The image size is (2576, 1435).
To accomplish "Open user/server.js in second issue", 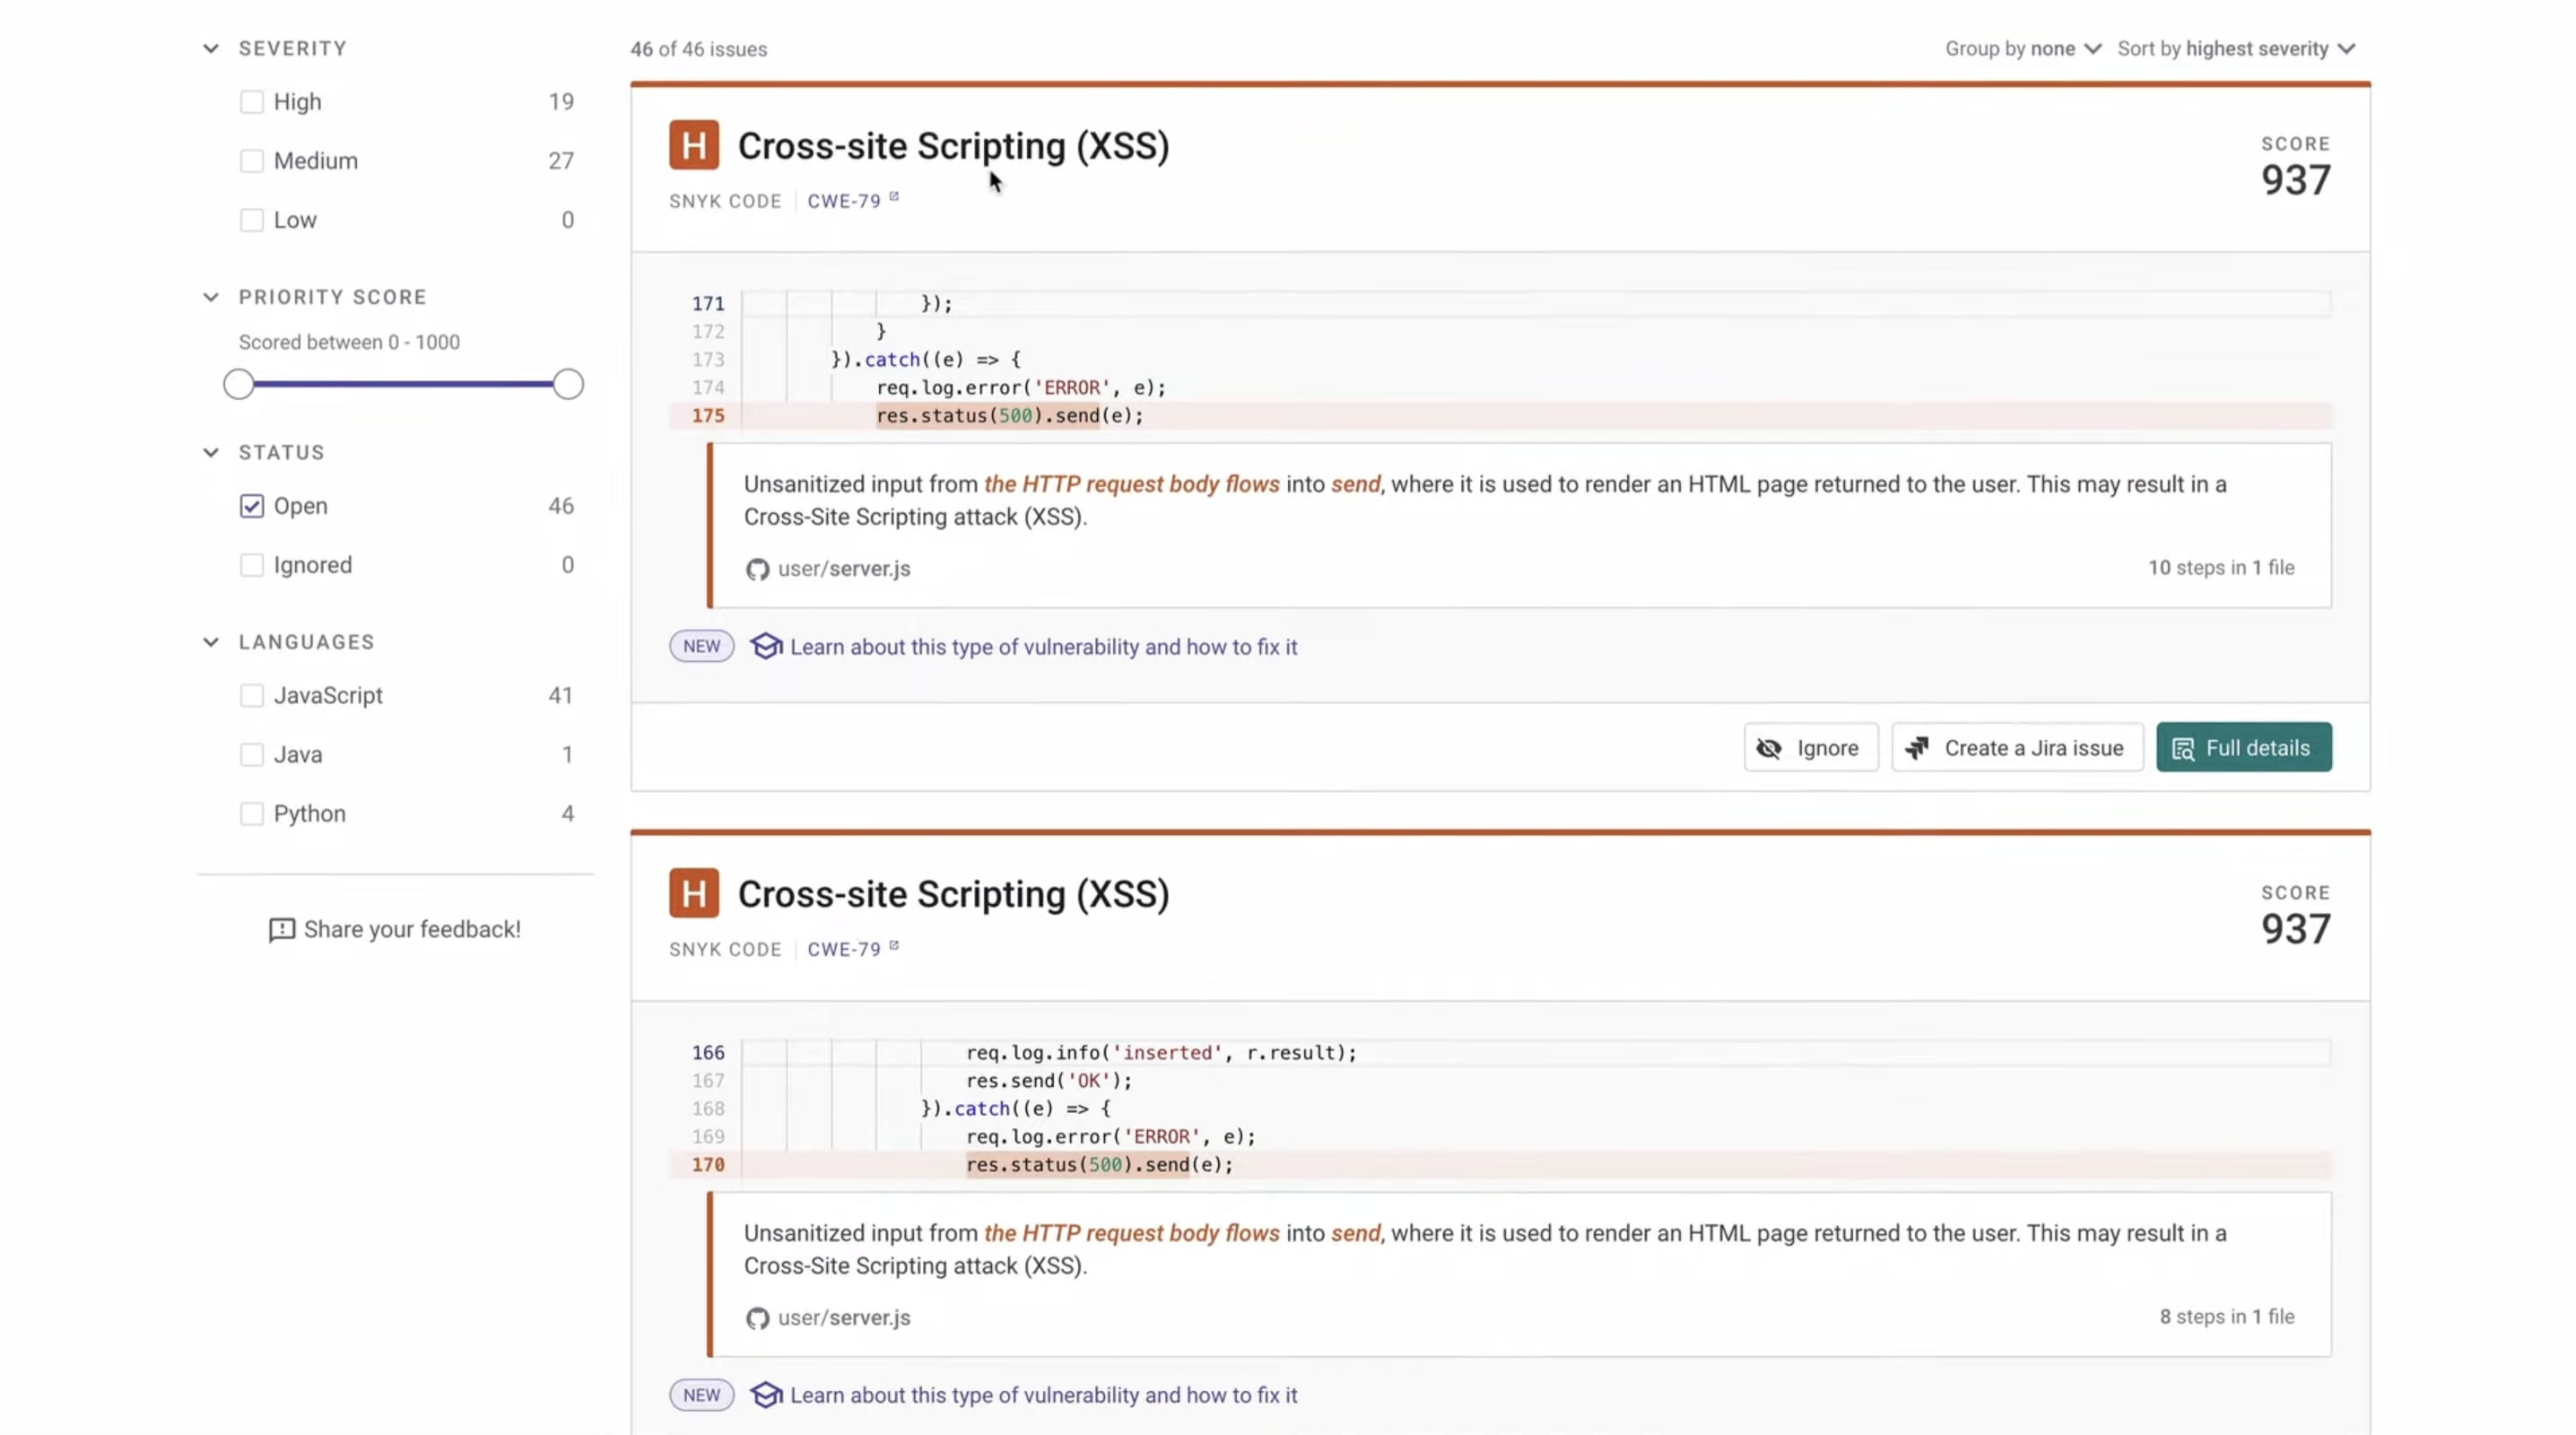I will pos(844,1317).
